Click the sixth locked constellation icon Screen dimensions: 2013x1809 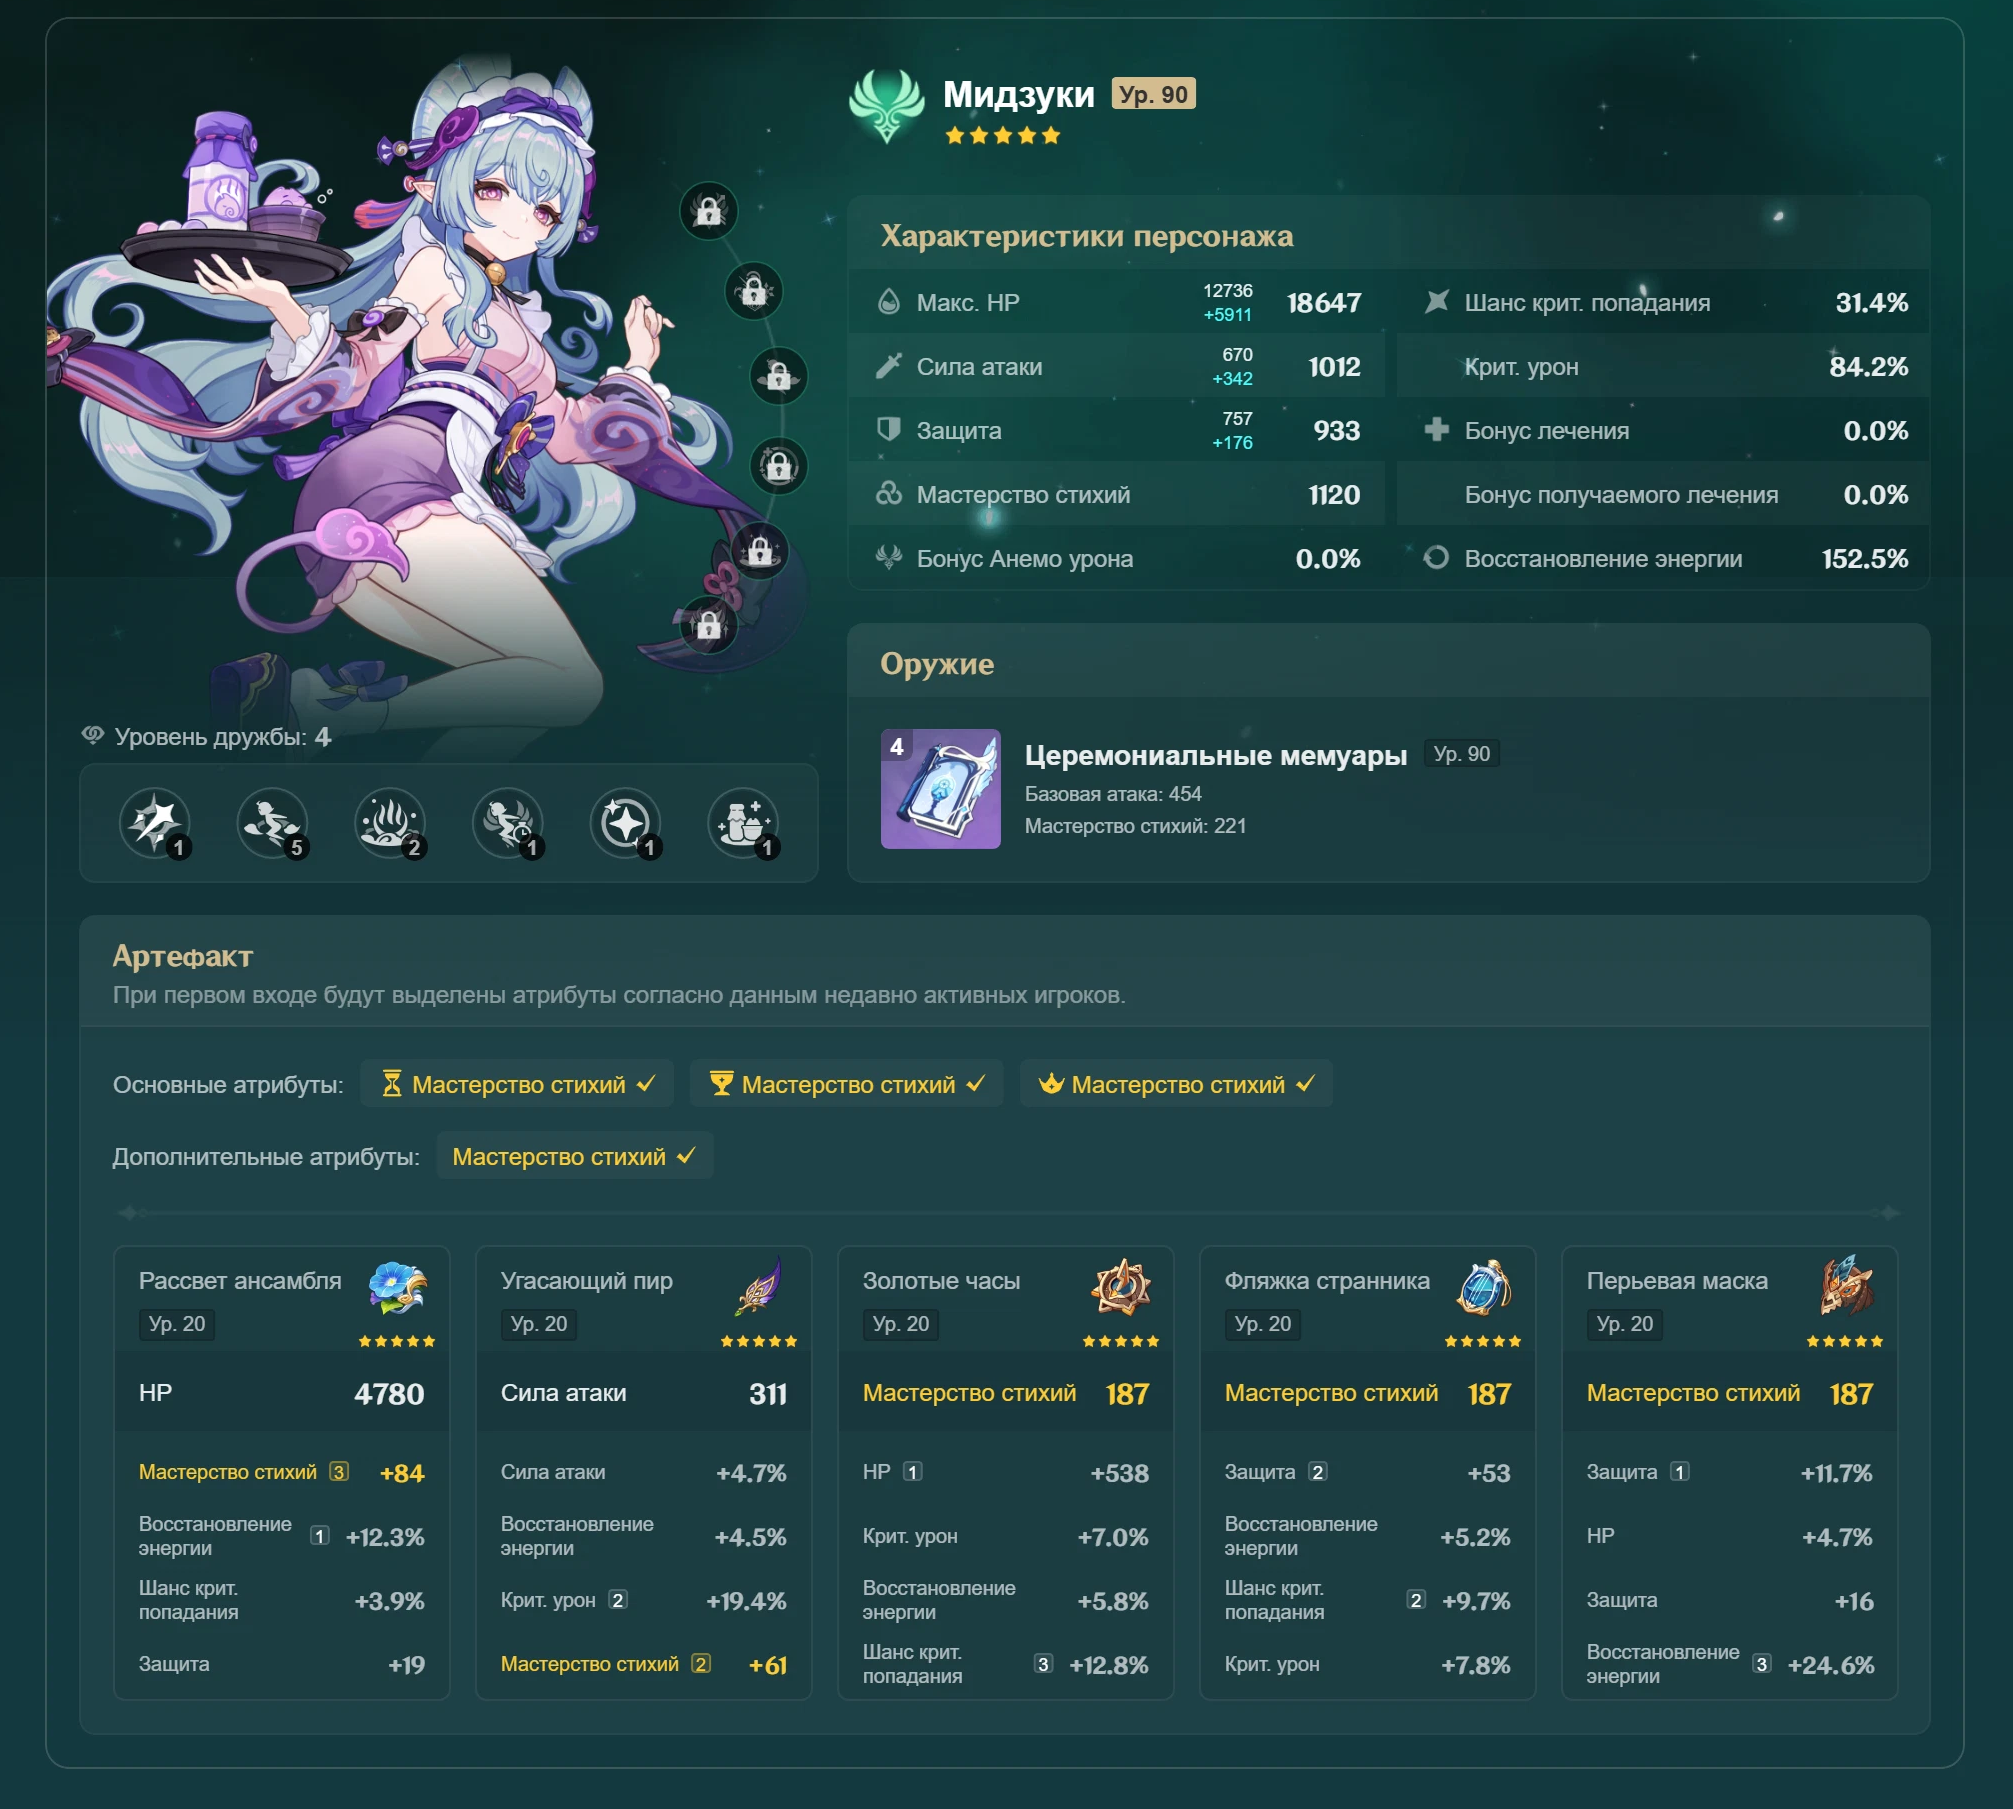(x=708, y=626)
